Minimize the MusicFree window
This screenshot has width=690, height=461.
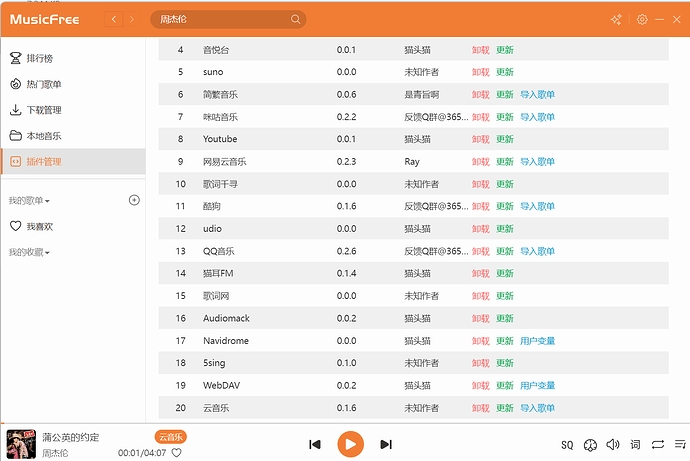coord(659,19)
